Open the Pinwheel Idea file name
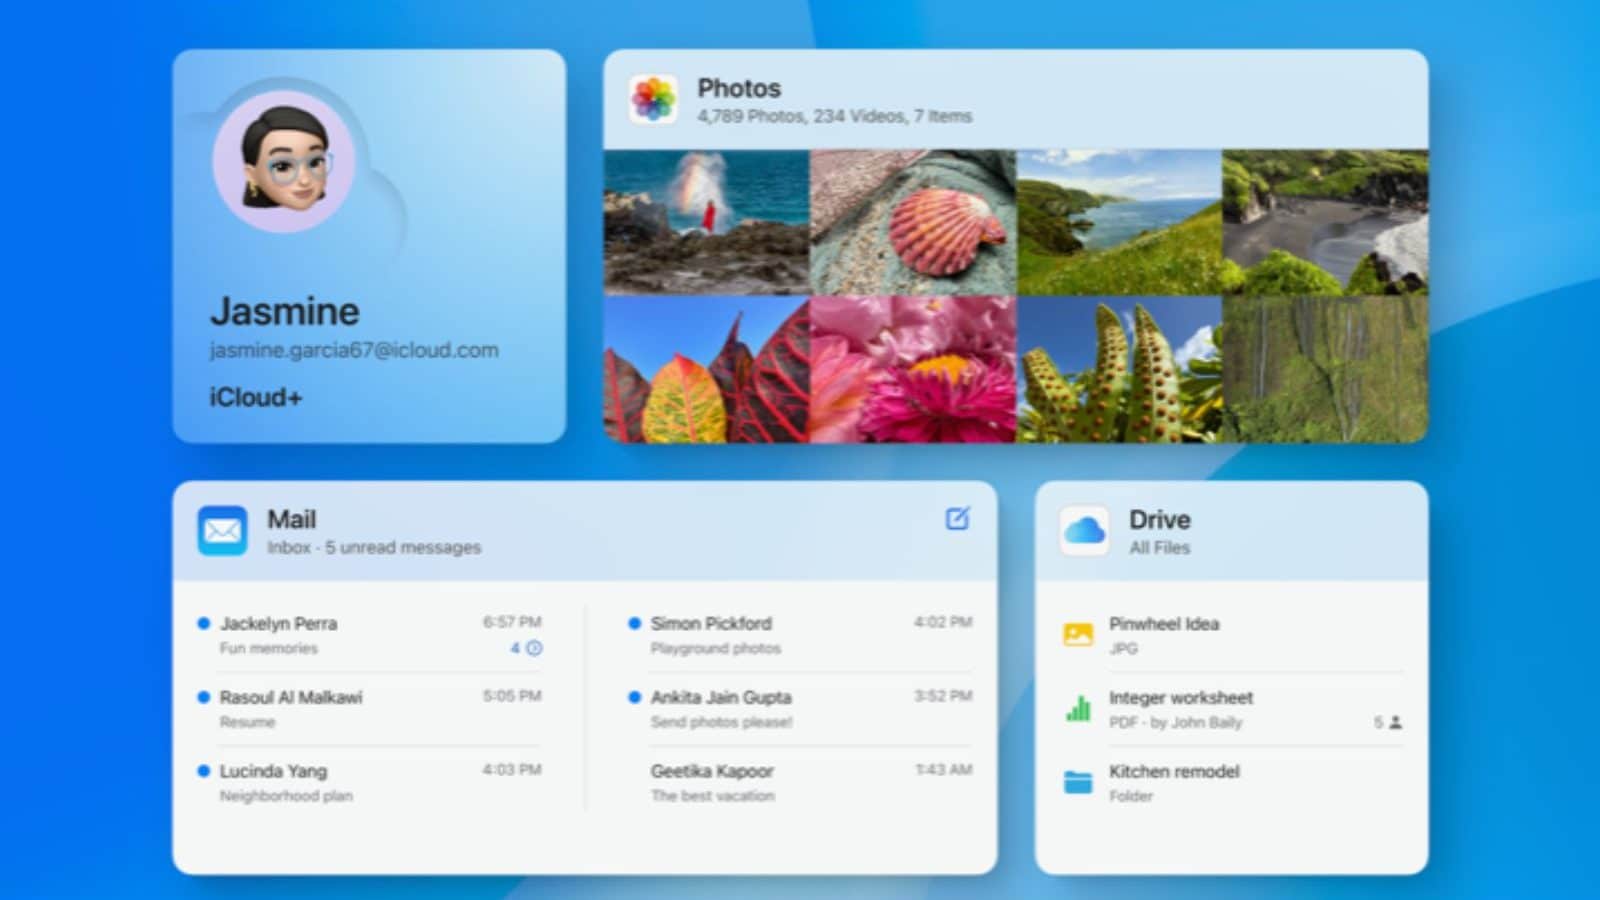The height and width of the screenshot is (900, 1600). pos(1163,623)
